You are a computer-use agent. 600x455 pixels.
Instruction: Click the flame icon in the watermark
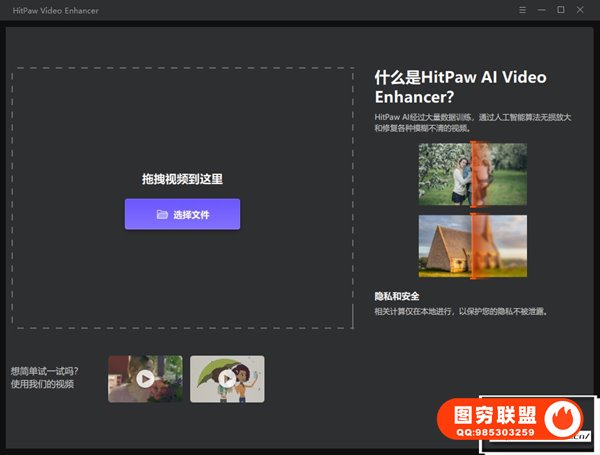click(570, 419)
